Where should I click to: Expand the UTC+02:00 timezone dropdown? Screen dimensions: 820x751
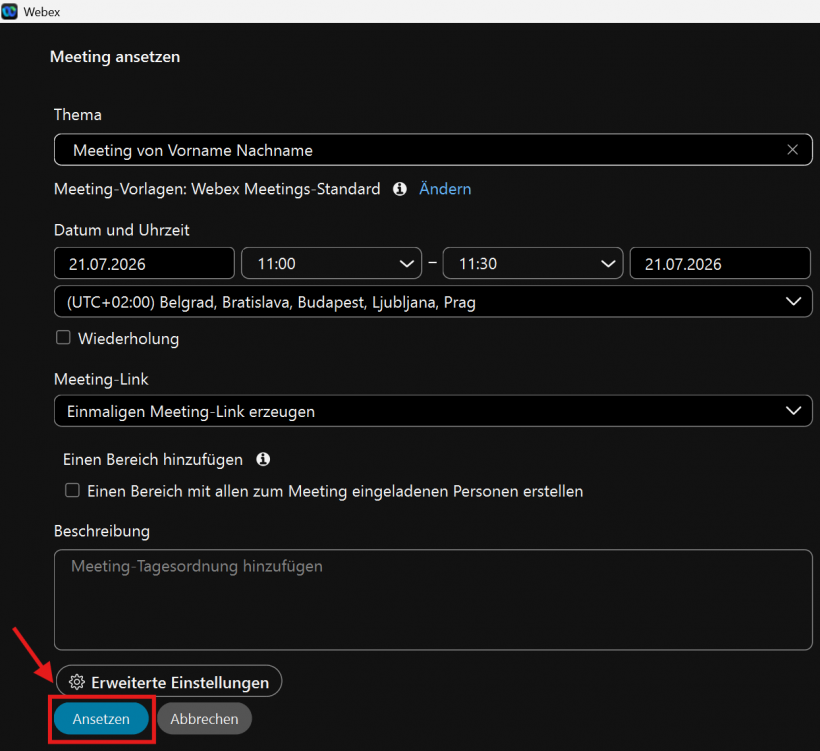(x=433, y=302)
